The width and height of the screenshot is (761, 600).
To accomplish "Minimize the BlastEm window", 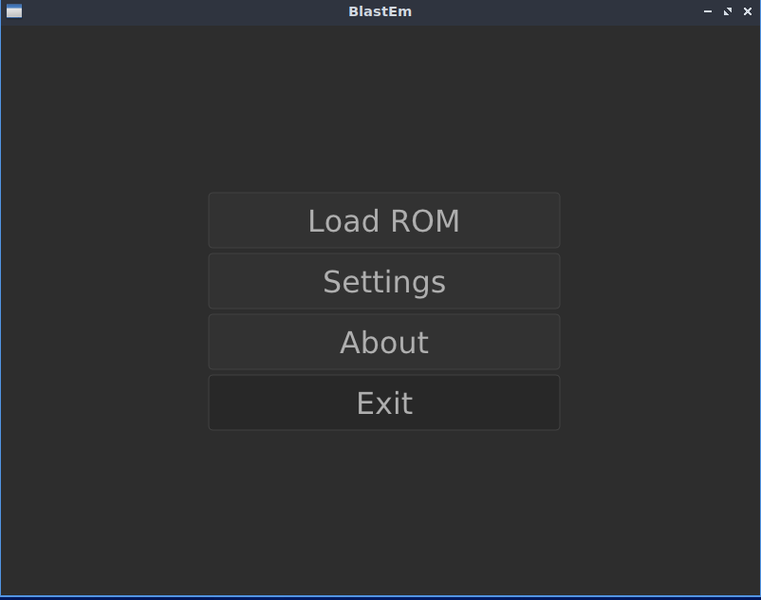I will pos(708,12).
